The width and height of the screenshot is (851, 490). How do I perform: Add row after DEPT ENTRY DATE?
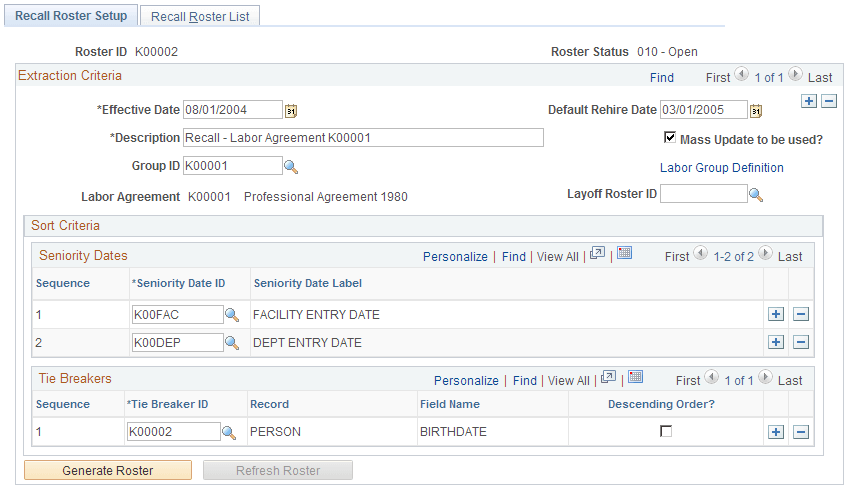click(776, 342)
